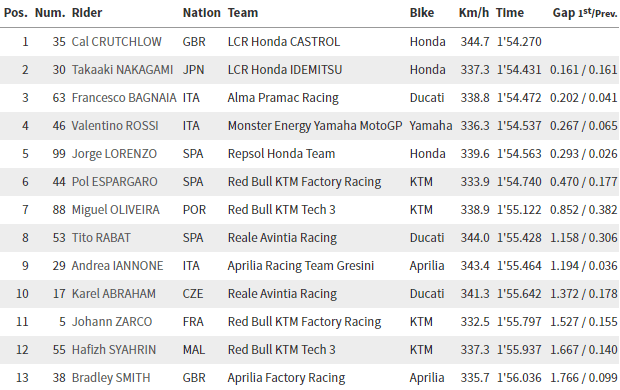
Task: Click Tito RABAT lap time 1'55.428
Action: [519, 238]
